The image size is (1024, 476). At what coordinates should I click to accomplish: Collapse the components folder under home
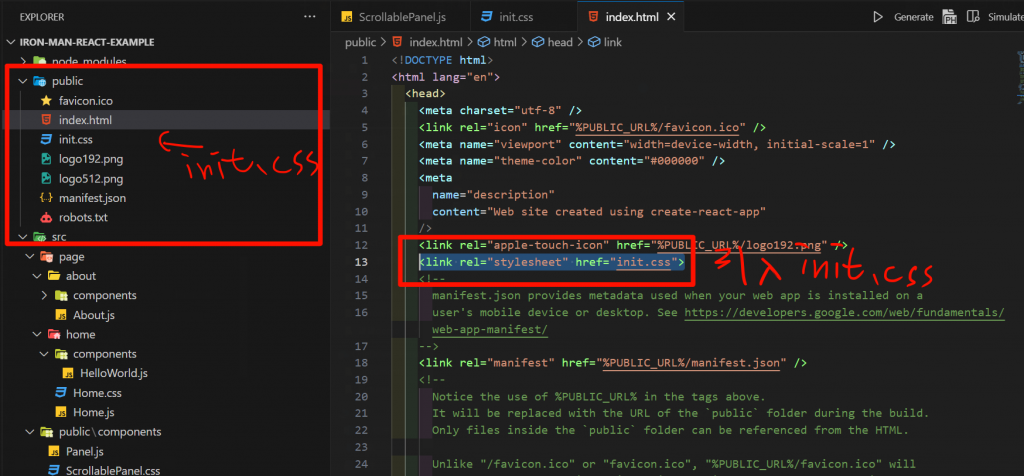44,354
